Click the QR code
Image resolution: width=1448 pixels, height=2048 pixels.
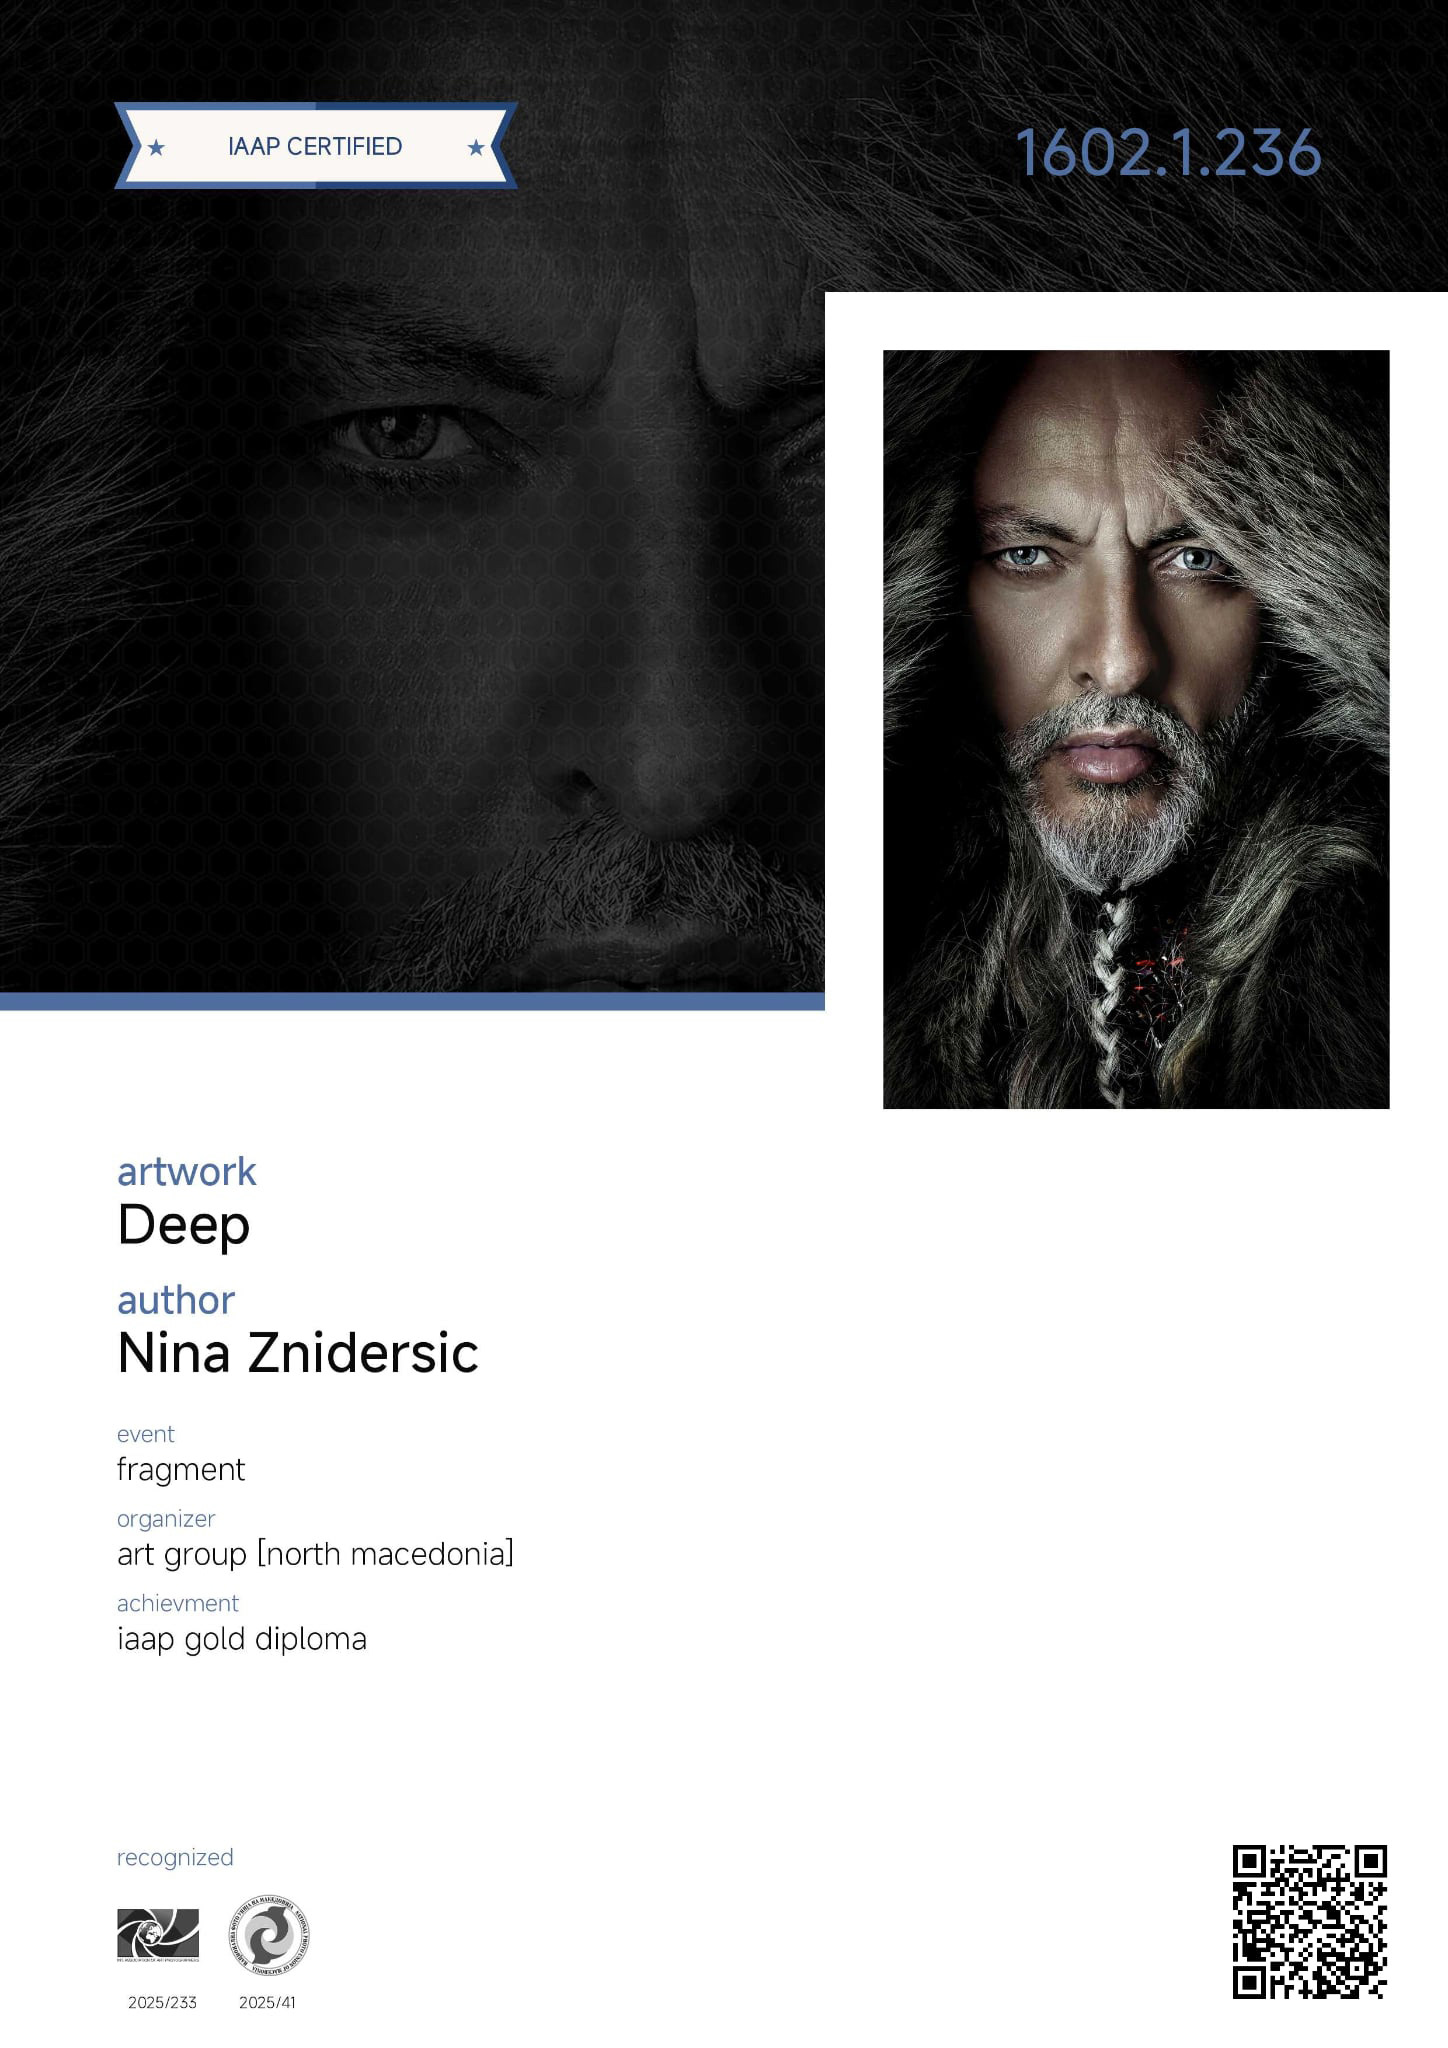[1310, 1922]
